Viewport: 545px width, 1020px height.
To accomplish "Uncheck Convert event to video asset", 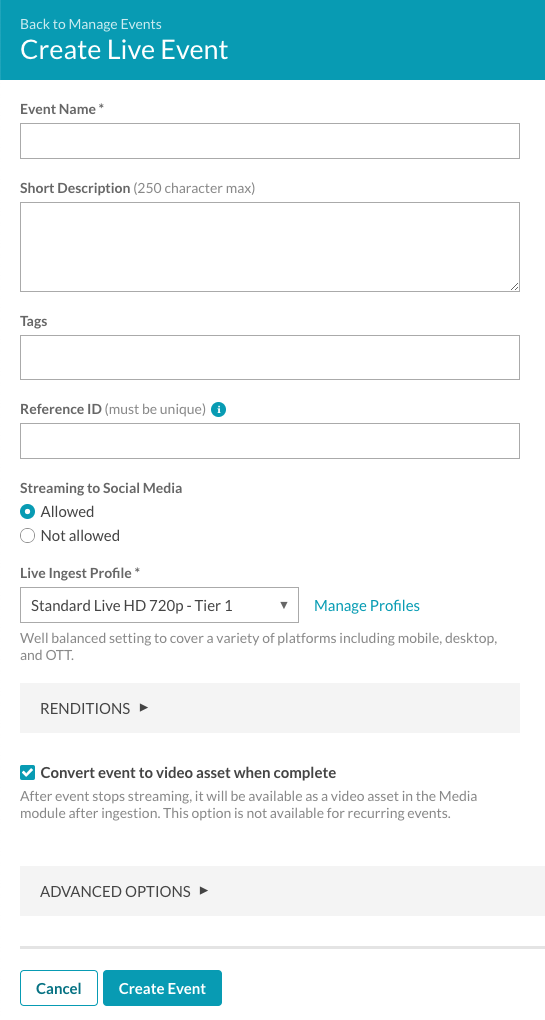I will tap(27, 773).
